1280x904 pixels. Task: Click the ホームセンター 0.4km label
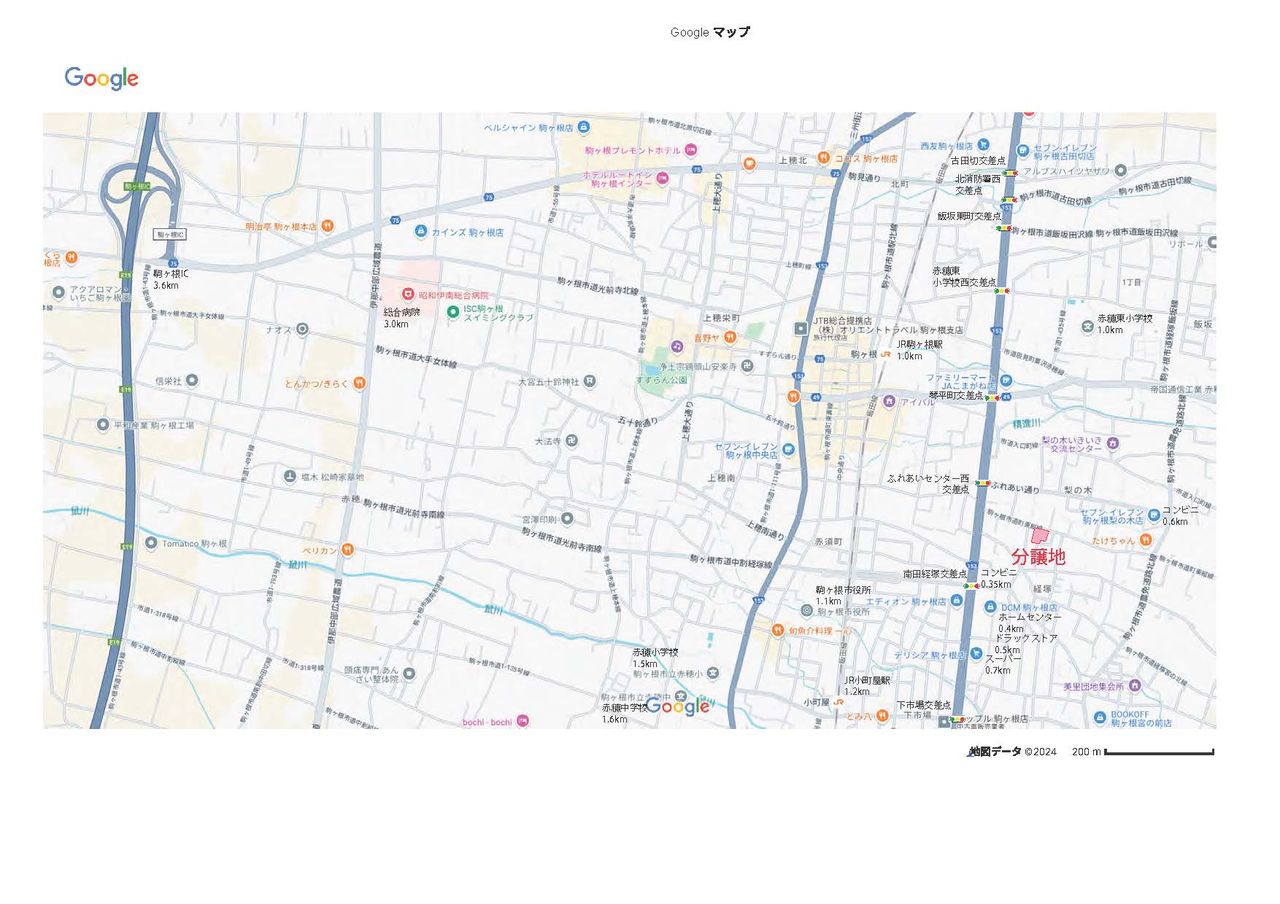1030,623
